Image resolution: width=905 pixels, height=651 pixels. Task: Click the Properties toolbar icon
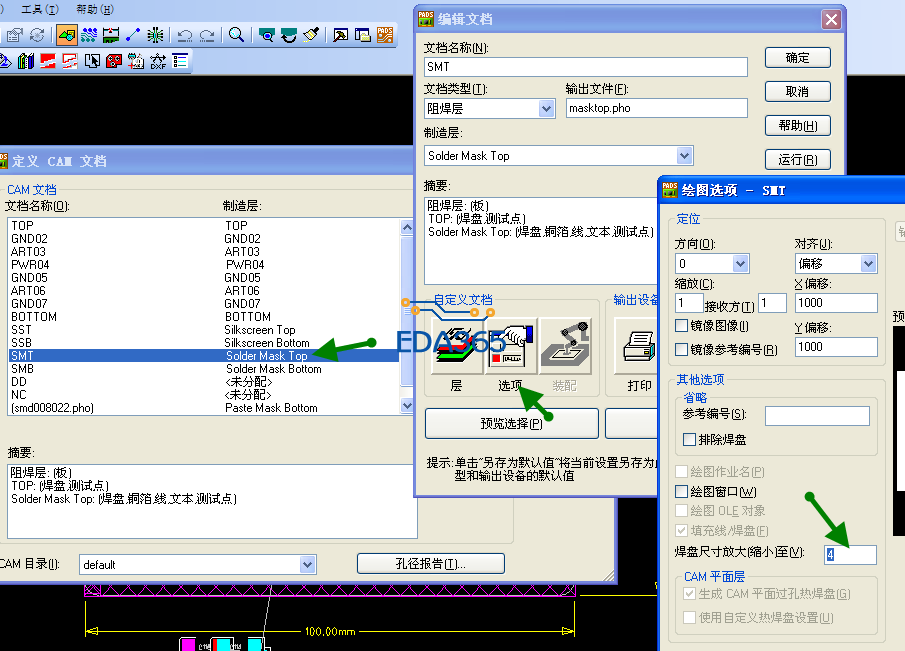click(x=14, y=35)
